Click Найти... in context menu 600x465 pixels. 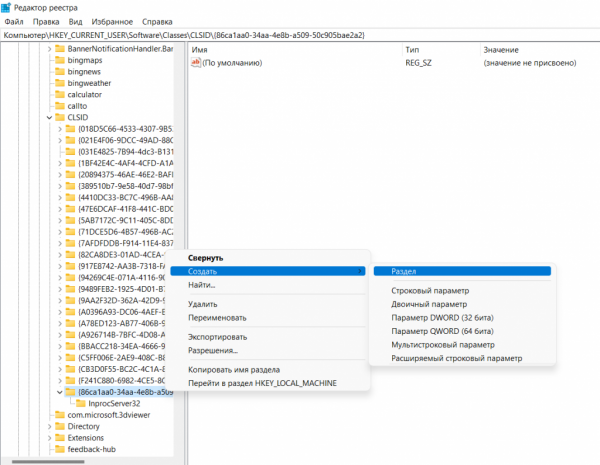point(201,285)
